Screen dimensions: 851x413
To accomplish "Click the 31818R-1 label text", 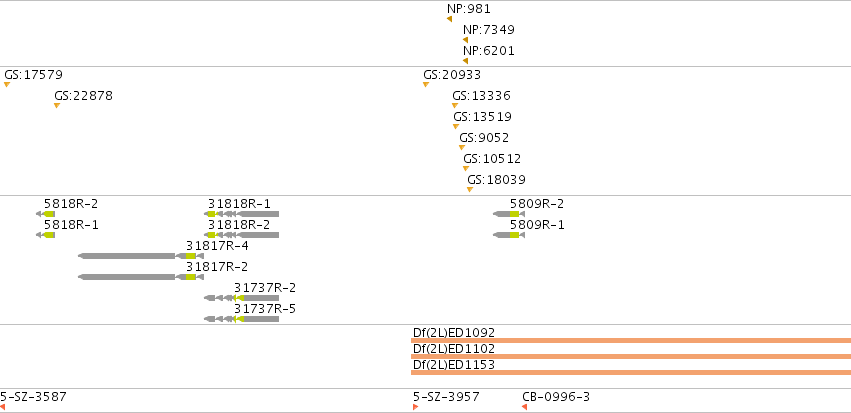I will click(239, 204).
